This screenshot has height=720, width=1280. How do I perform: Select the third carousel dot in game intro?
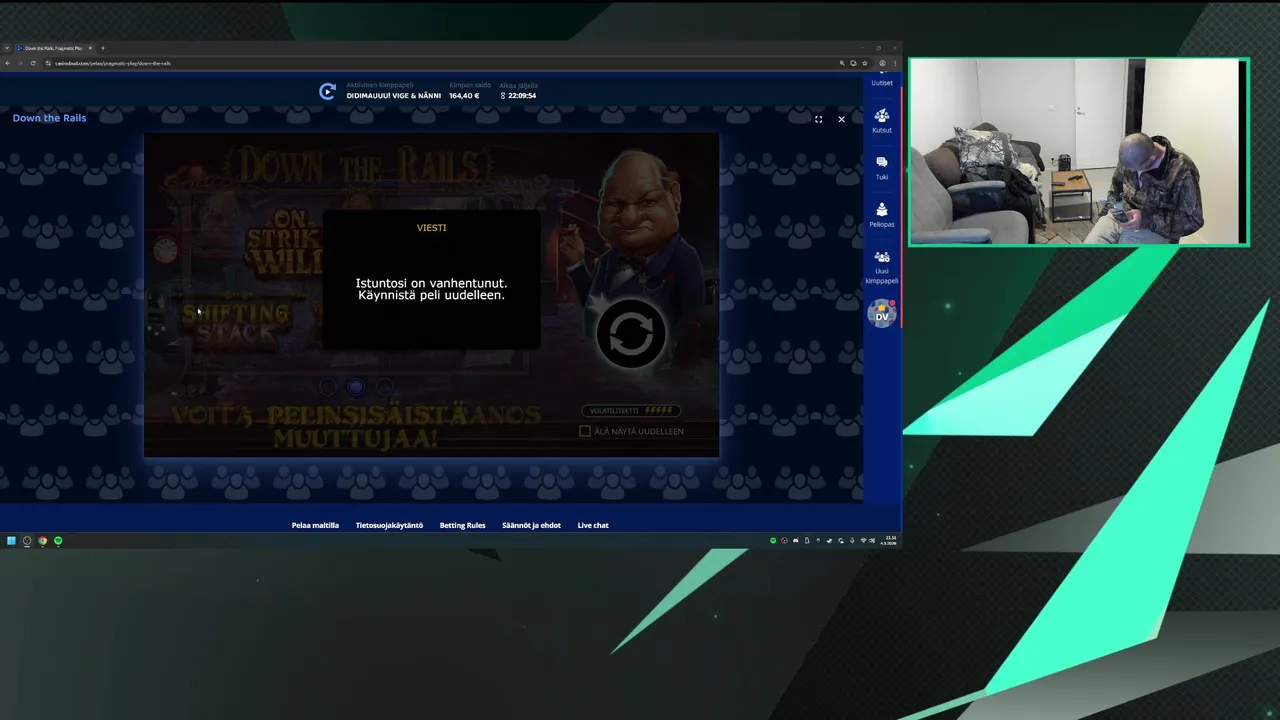tap(385, 387)
